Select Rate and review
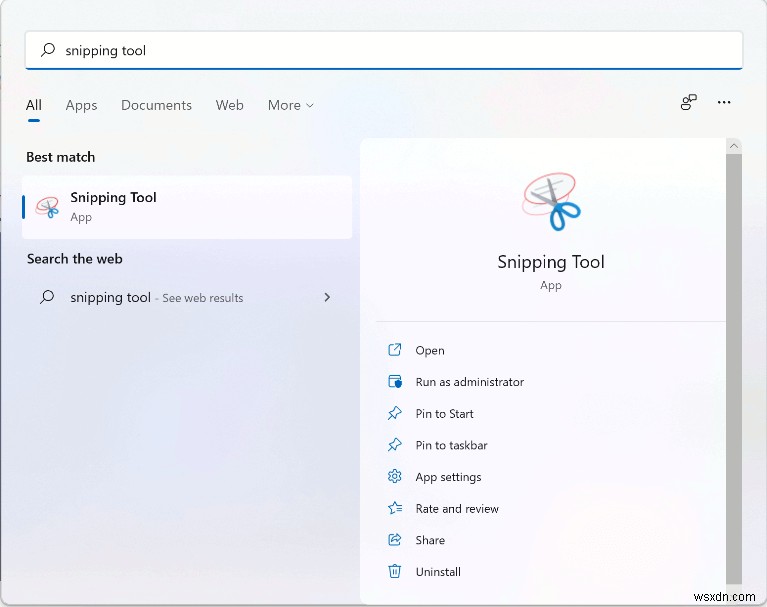The height and width of the screenshot is (607, 767). pyautogui.click(x=457, y=509)
